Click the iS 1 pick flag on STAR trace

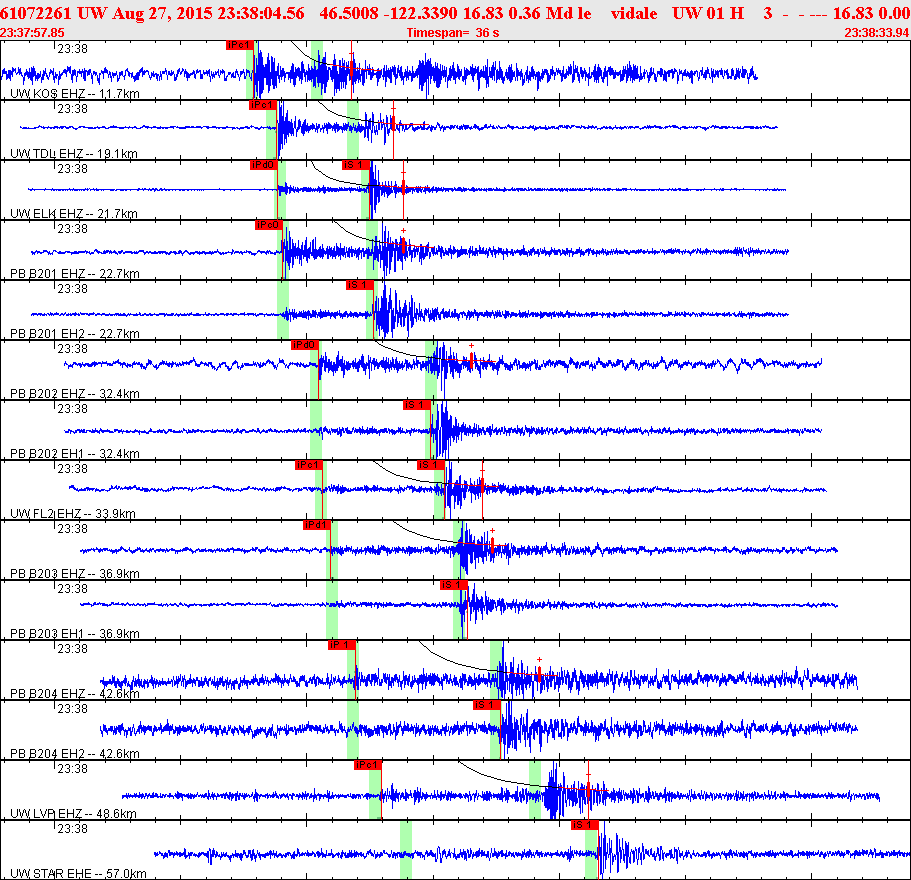tap(585, 825)
